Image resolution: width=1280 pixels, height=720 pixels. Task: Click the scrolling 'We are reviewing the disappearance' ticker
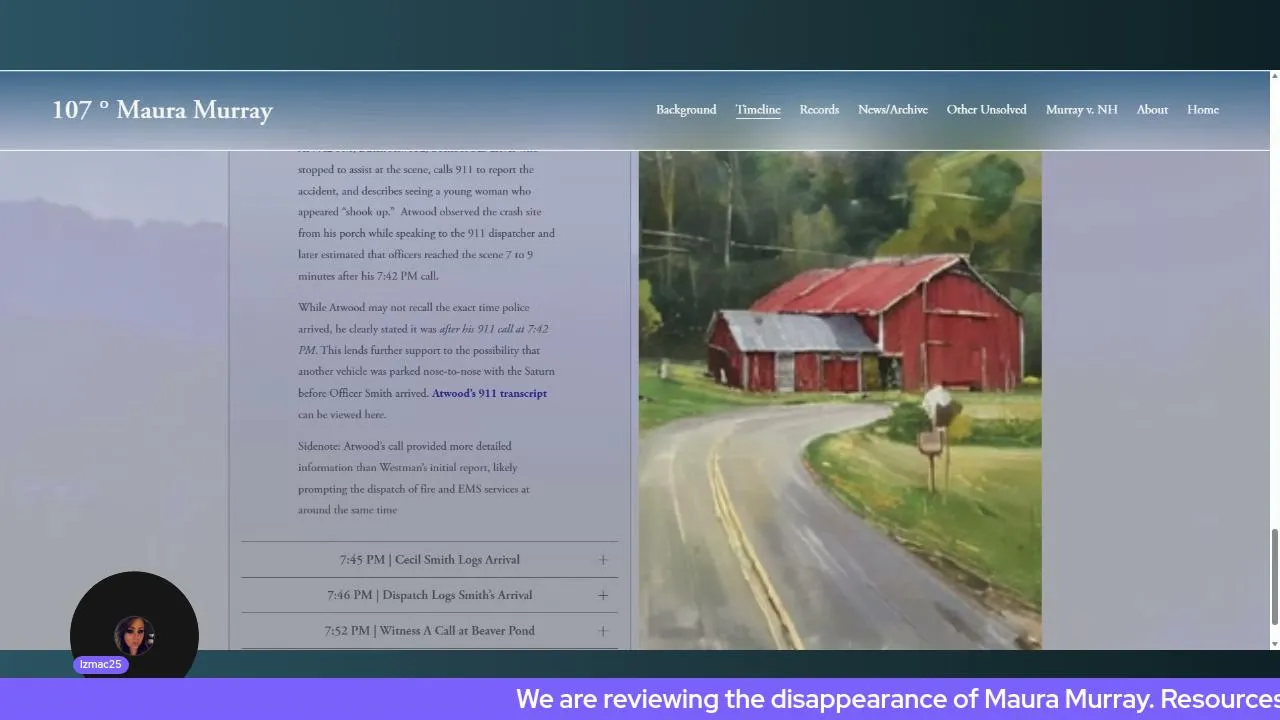(898, 699)
